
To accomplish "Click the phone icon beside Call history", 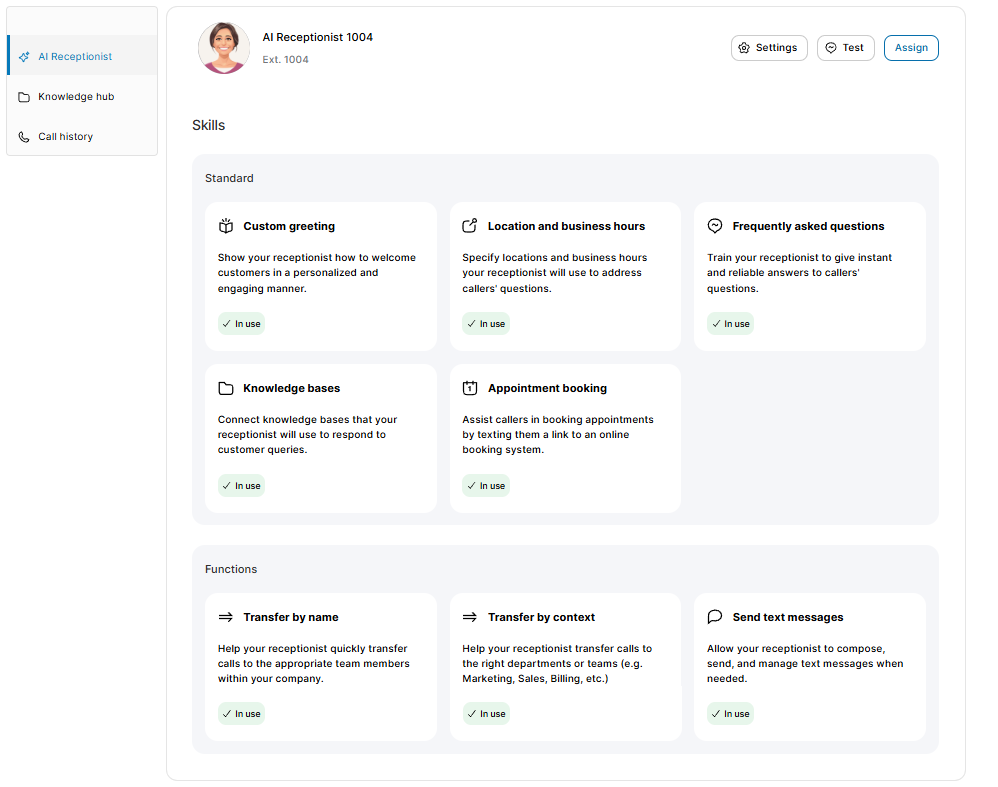I will pyautogui.click(x=24, y=136).
